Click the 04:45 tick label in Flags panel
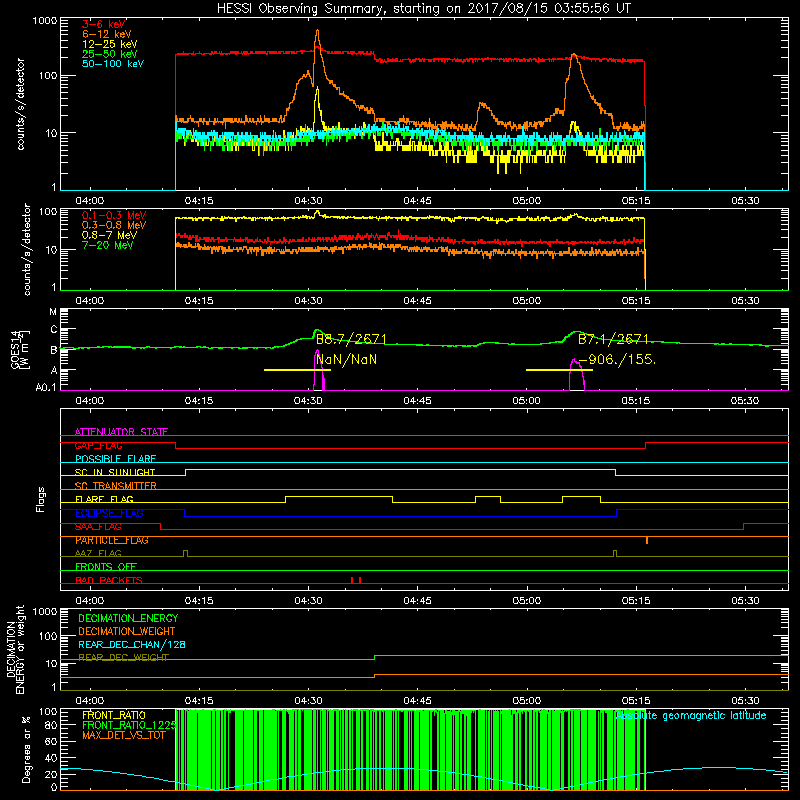 pyautogui.click(x=417, y=601)
